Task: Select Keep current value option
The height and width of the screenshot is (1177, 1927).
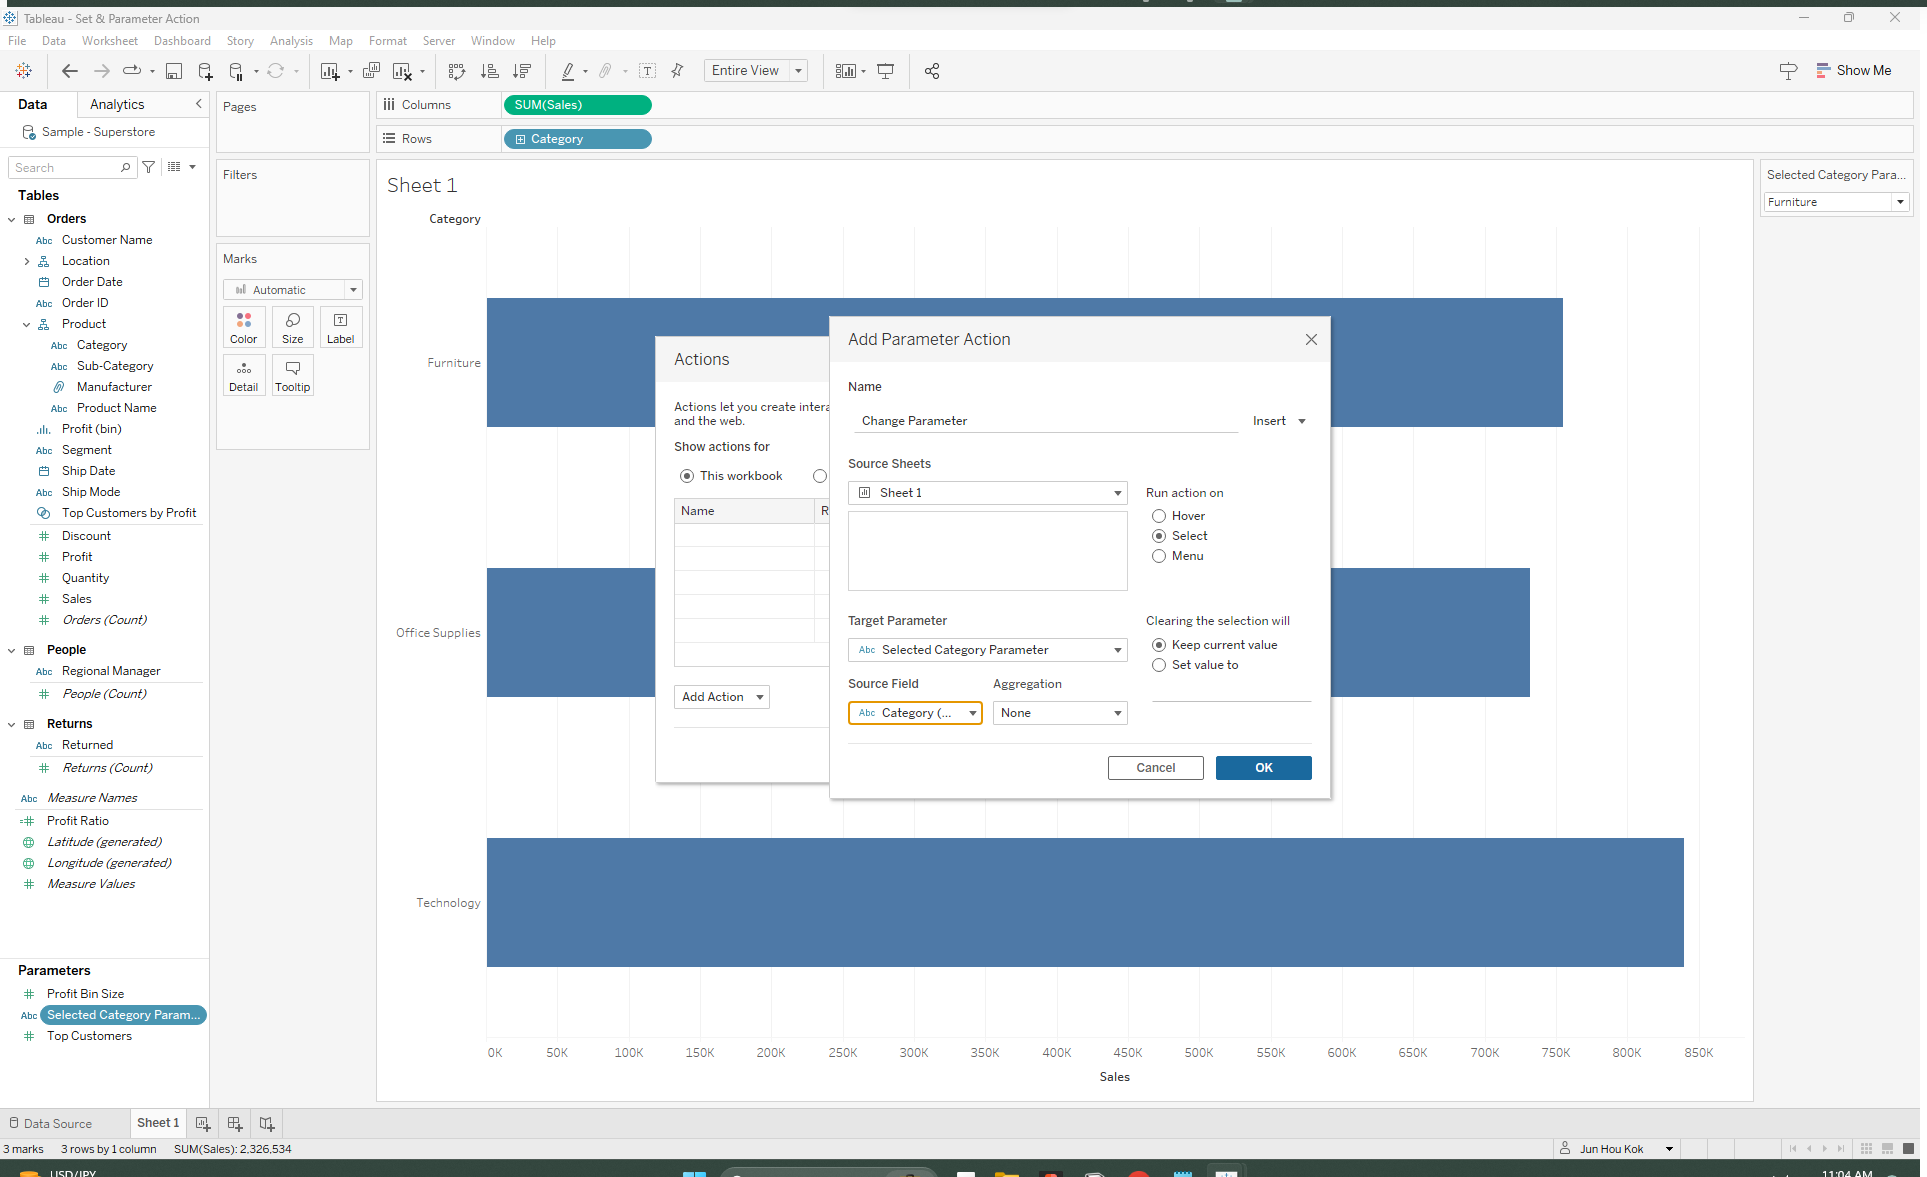Action: tap(1159, 645)
